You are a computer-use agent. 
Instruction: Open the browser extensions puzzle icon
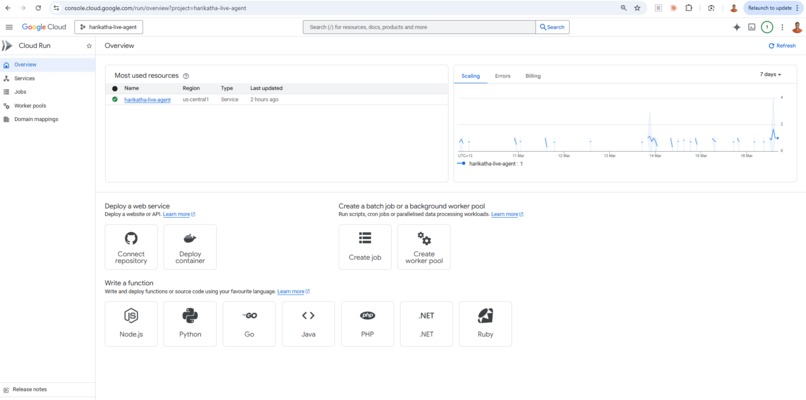point(689,8)
